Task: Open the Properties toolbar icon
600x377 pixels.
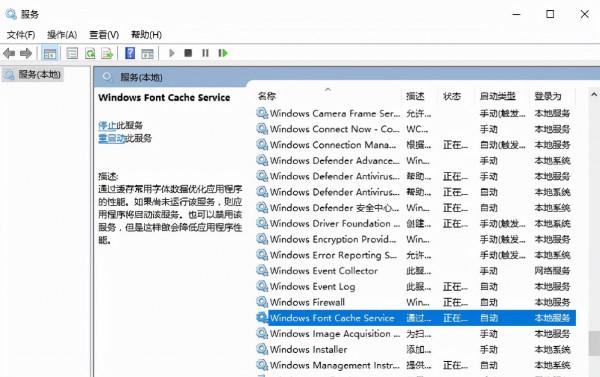Action: click(72, 53)
